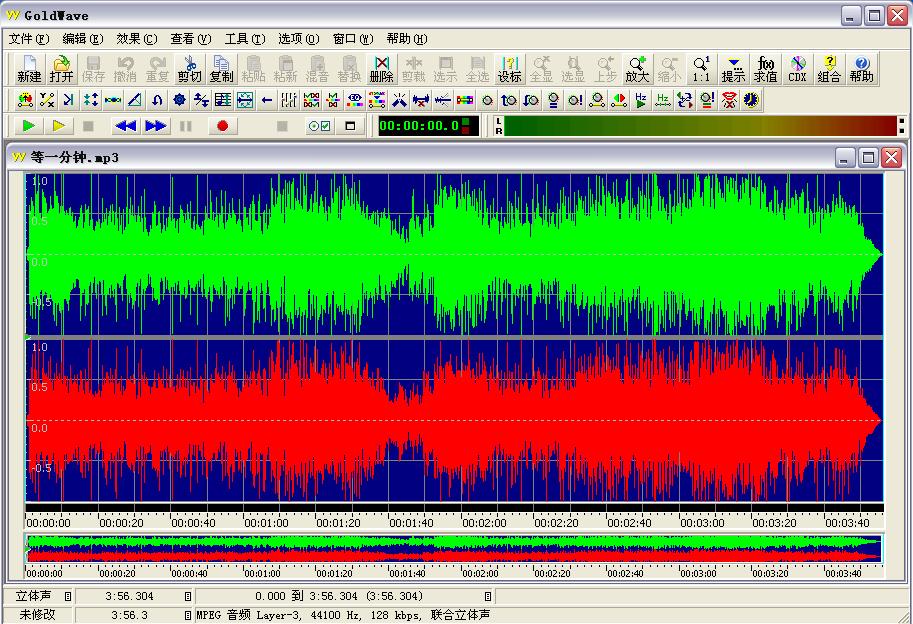Click the Hz resample icon with line
Screen dimensions: 913x624
click(x=663, y=100)
